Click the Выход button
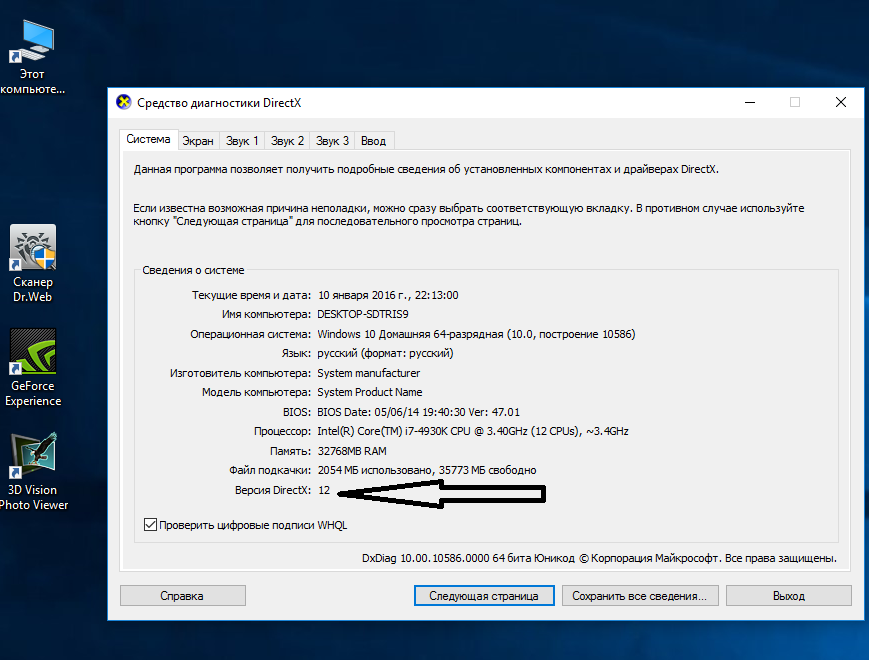This screenshot has height=660, width=869. [789, 596]
